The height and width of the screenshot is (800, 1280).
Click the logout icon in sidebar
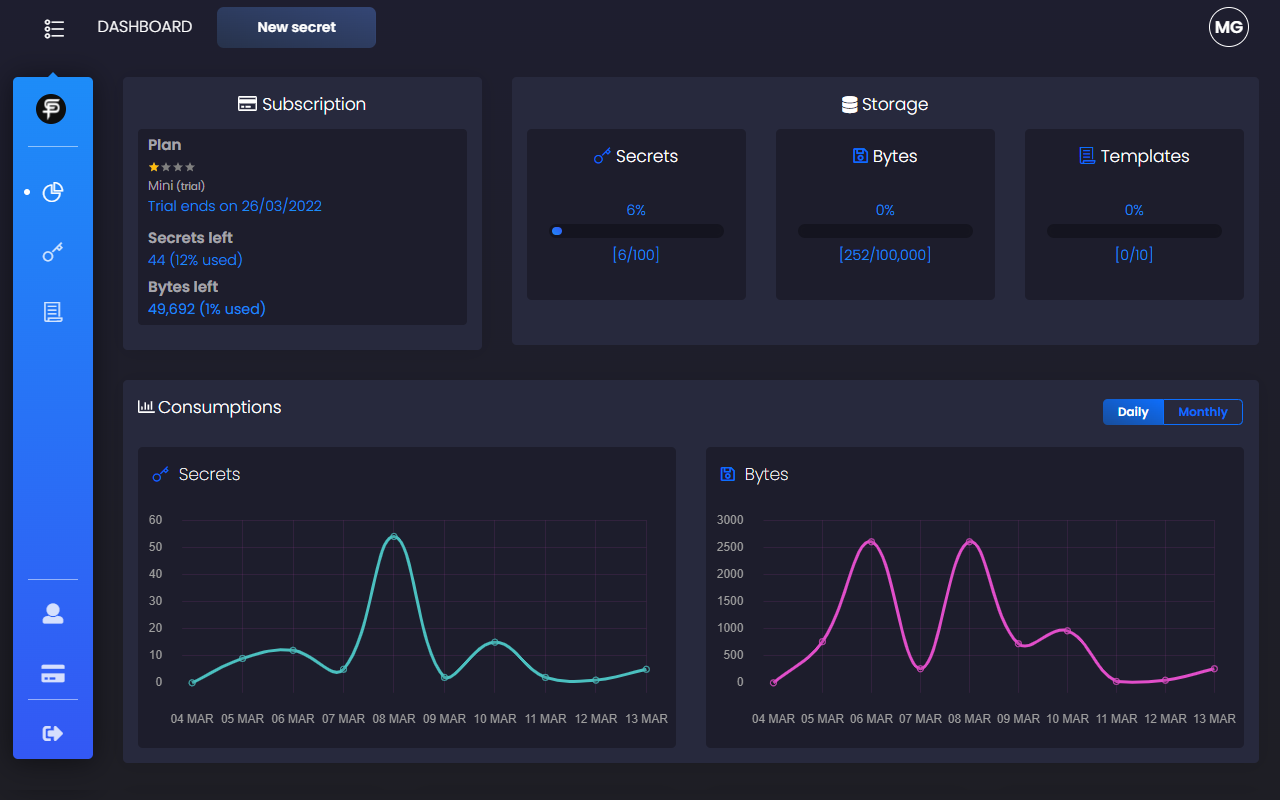pyautogui.click(x=53, y=734)
